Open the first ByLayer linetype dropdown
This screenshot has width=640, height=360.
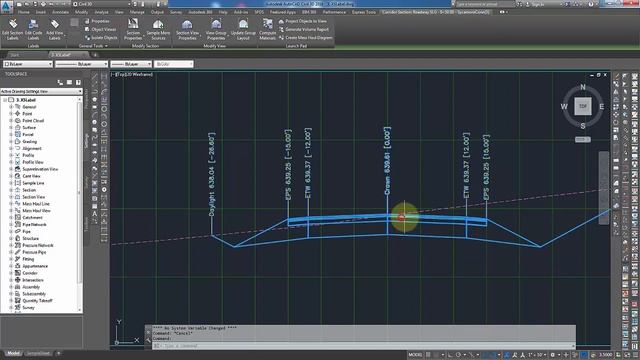81,64
